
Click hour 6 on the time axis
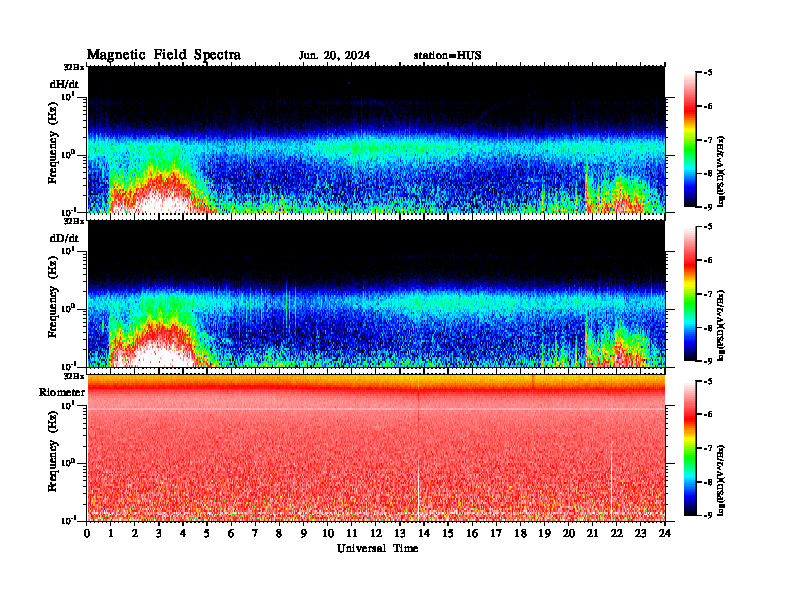tap(231, 533)
